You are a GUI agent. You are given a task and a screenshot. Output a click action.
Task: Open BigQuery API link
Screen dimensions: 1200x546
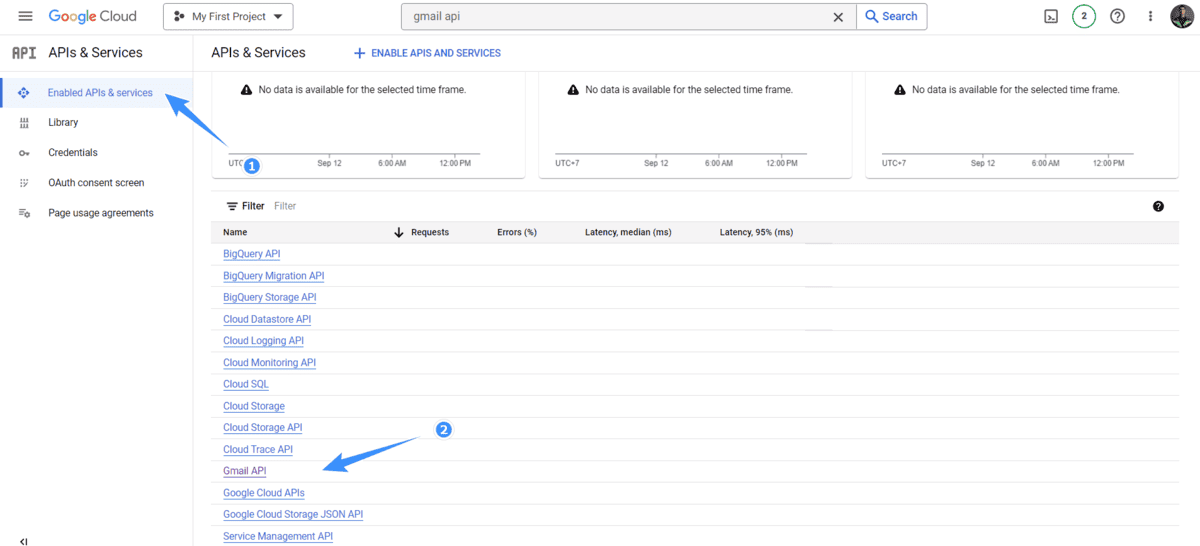[x=252, y=254]
